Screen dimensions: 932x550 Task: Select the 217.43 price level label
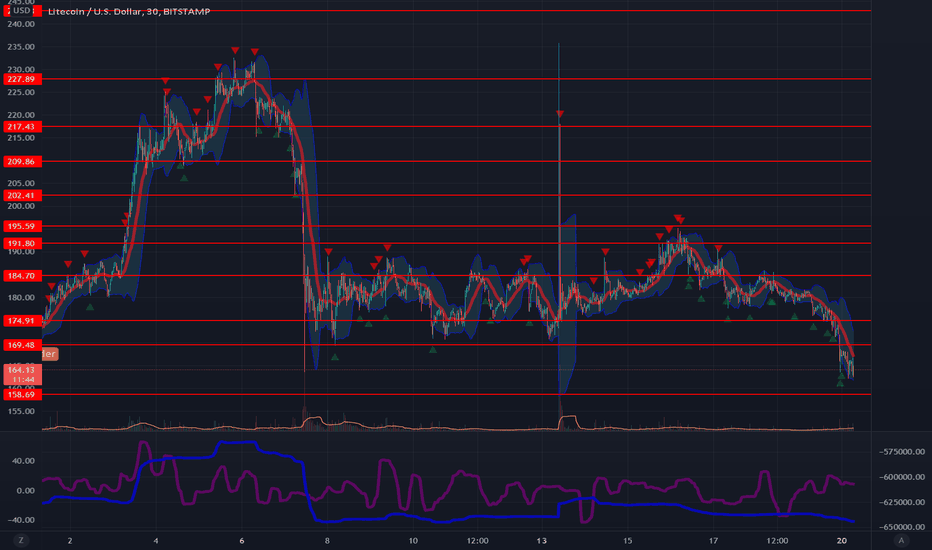click(21, 127)
